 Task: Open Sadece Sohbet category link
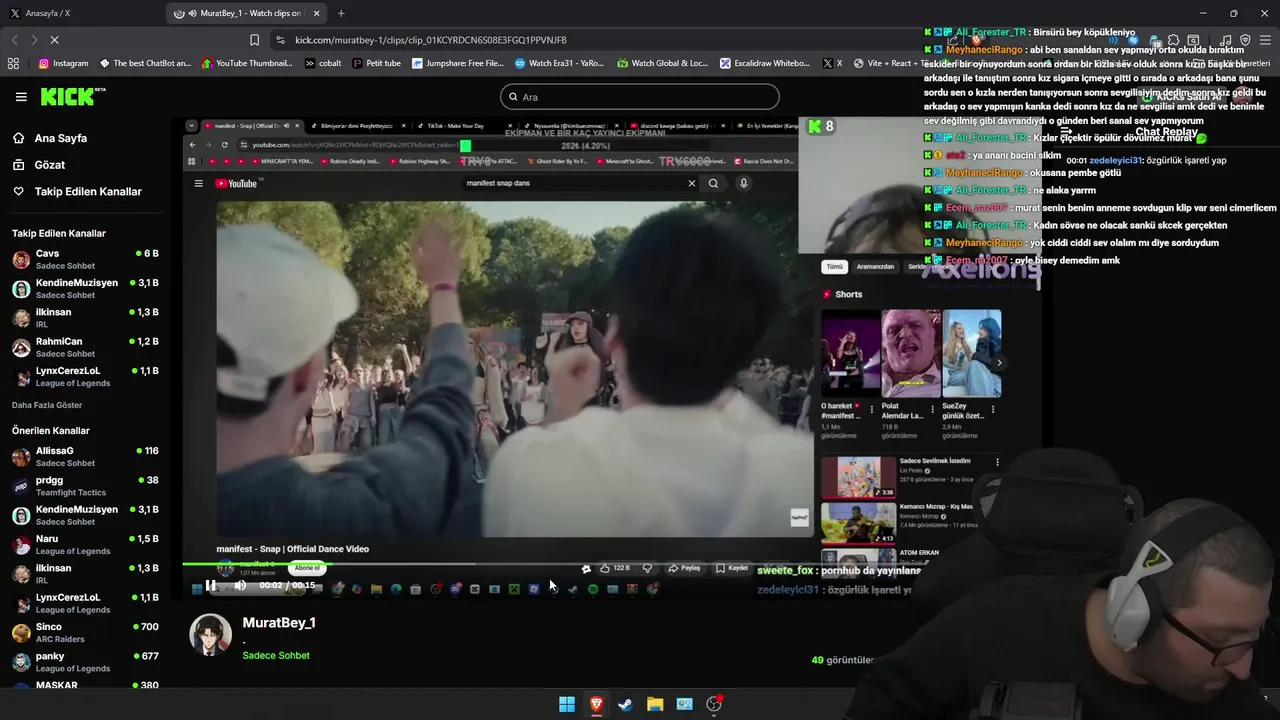pos(276,655)
